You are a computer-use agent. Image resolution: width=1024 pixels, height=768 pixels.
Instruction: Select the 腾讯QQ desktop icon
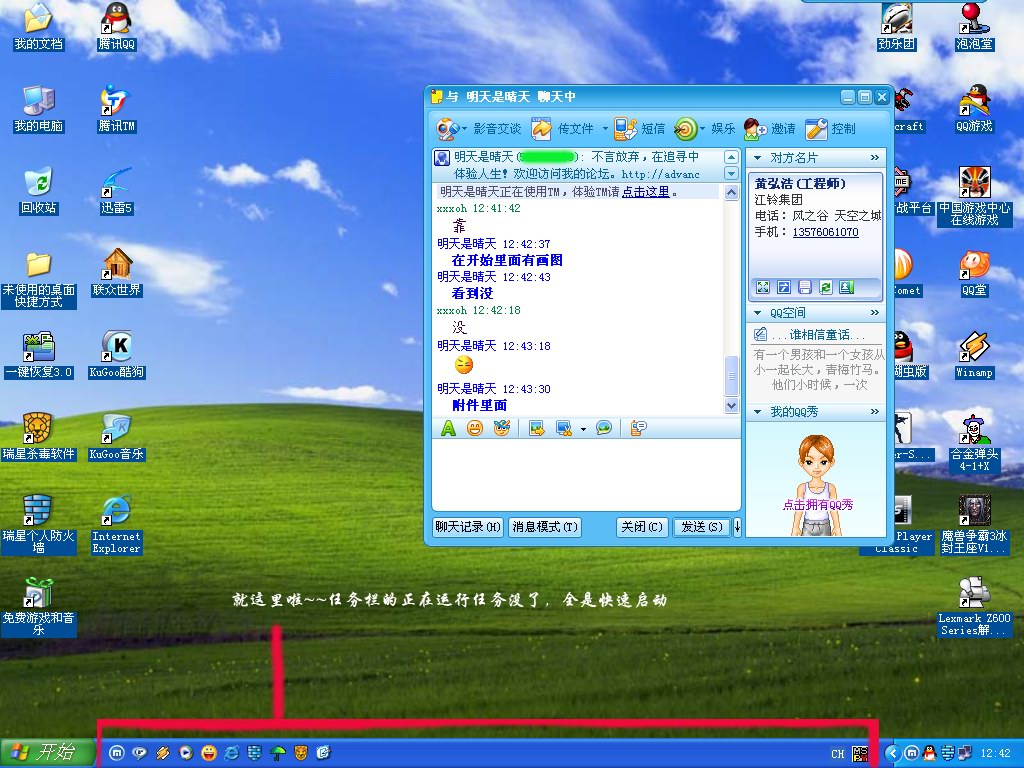pyautogui.click(x=117, y=27)
